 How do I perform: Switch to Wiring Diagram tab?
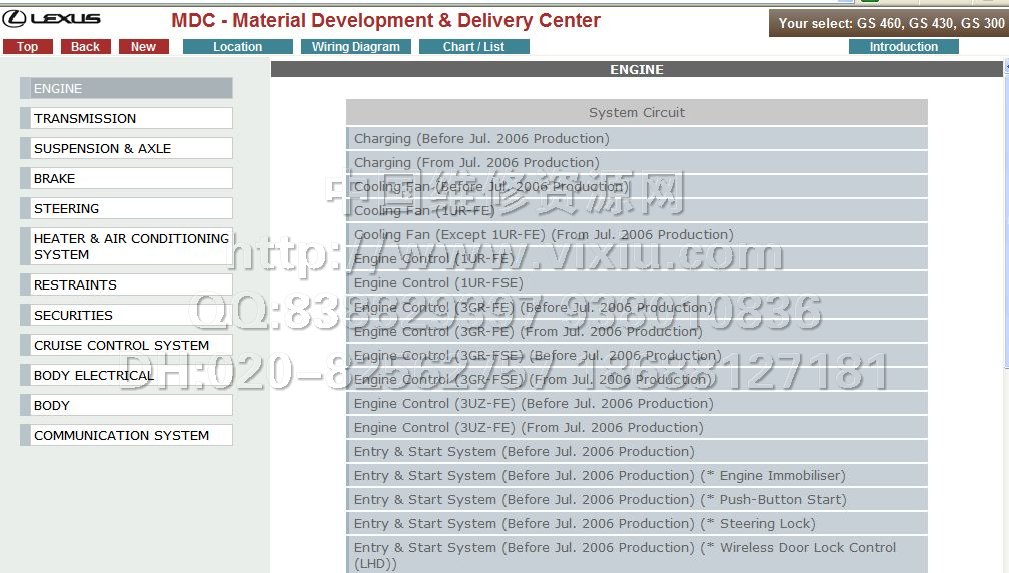(x=355, y=47)
